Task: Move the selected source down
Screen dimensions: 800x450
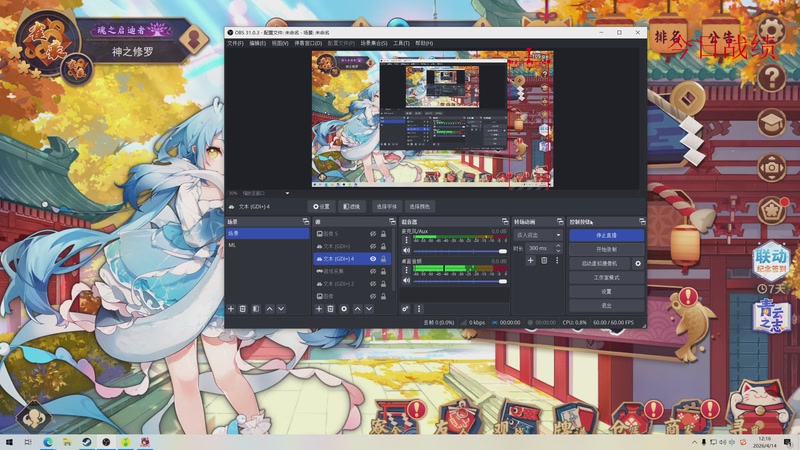Action: pyautogui.click(x=369, y=309)
